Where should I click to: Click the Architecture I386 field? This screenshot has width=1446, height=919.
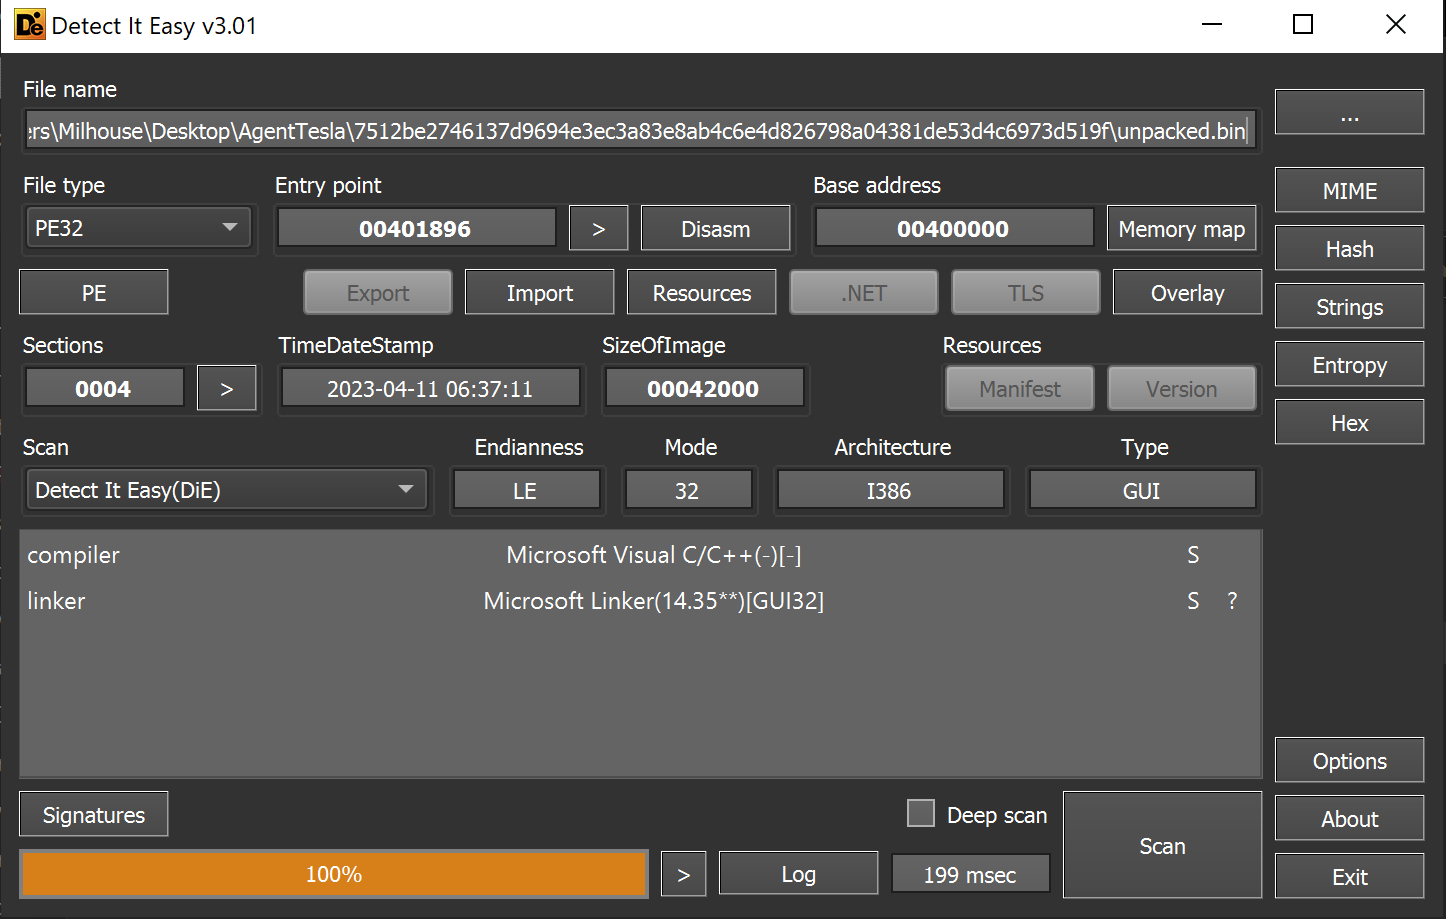coord(890,490)
